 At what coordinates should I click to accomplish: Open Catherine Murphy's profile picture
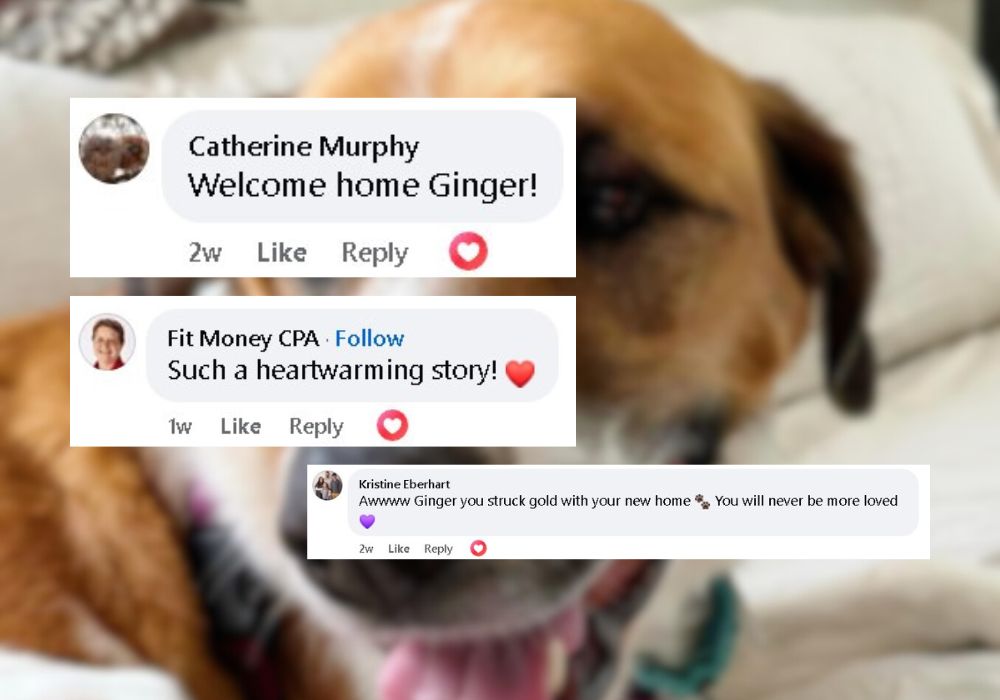pos(114,149)
